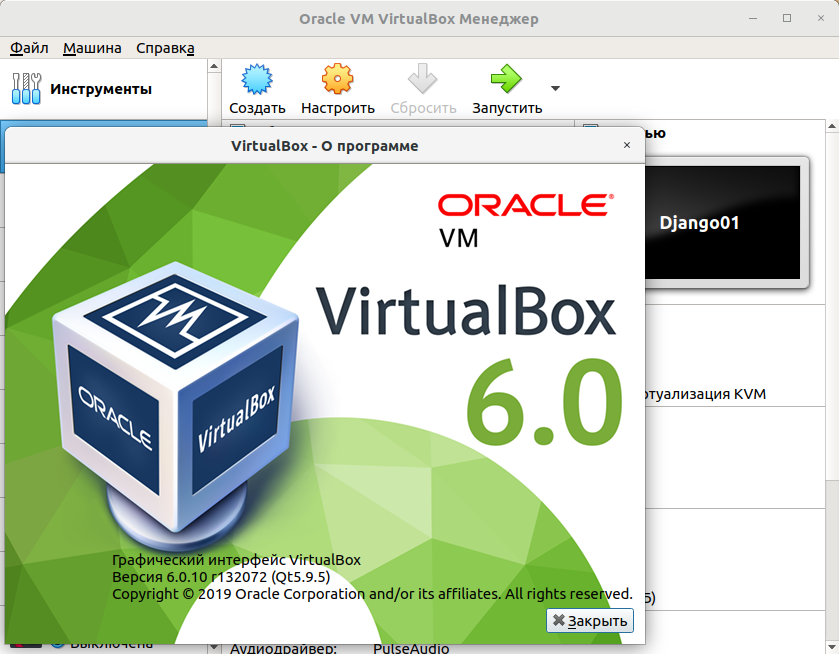Image resolution: width=839 pixels, height=654 pixels.
Task: Click the VM list scroll down arrow
Action: (x=214, y=648)
